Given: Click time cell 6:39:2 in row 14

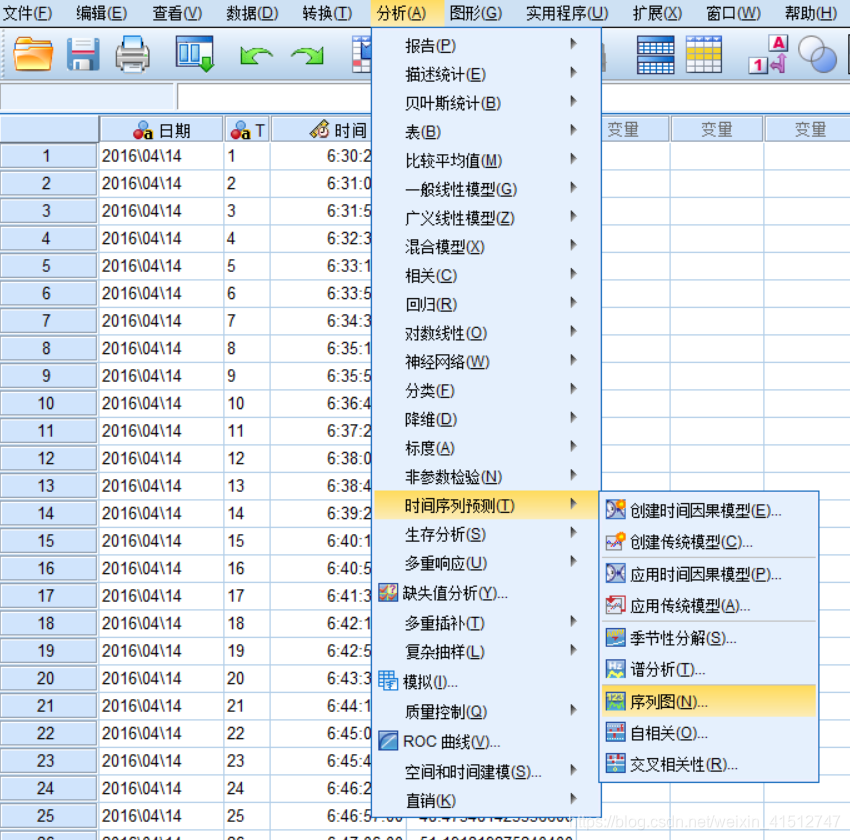Looking at the screenshot, I should [321, 513].
